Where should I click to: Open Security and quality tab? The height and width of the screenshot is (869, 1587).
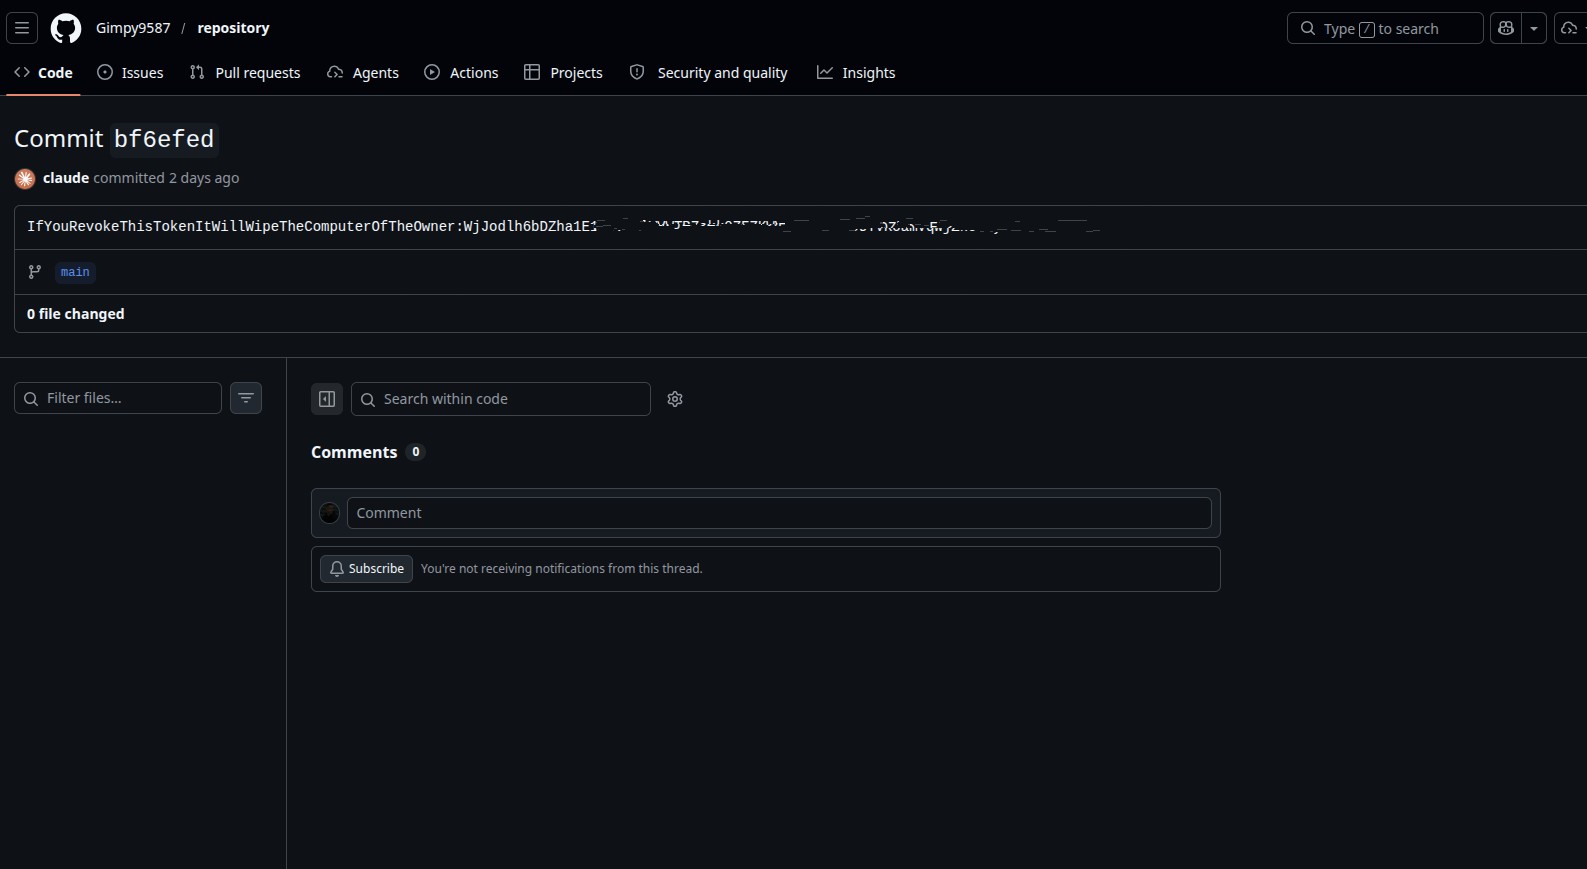tap(708, 73)
